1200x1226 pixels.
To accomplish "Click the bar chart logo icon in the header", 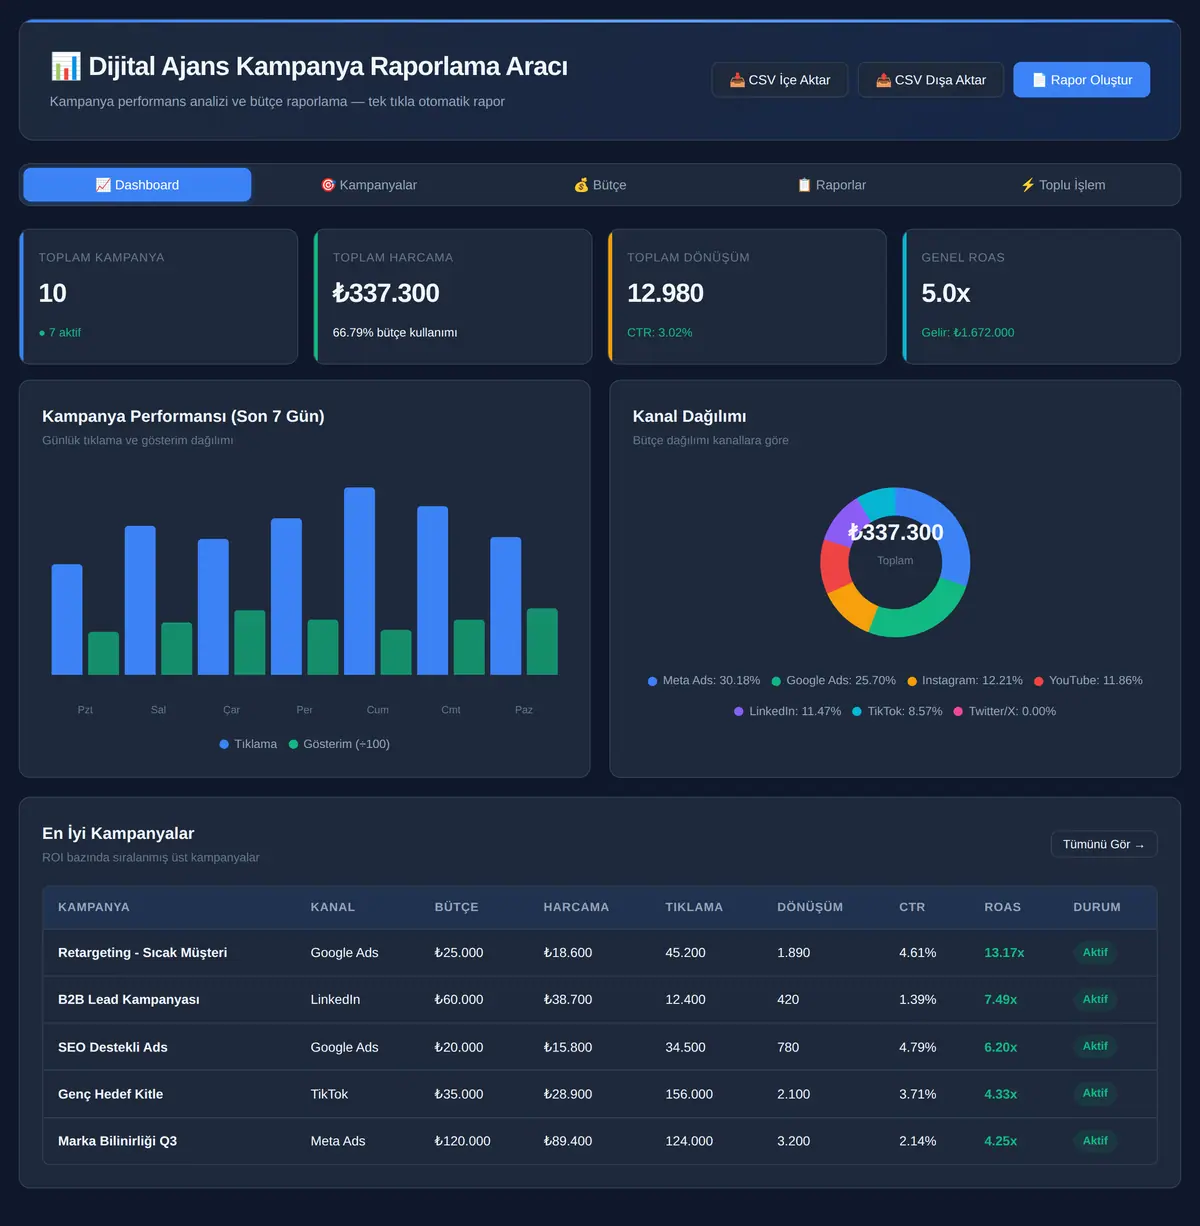I will point(66,67).
